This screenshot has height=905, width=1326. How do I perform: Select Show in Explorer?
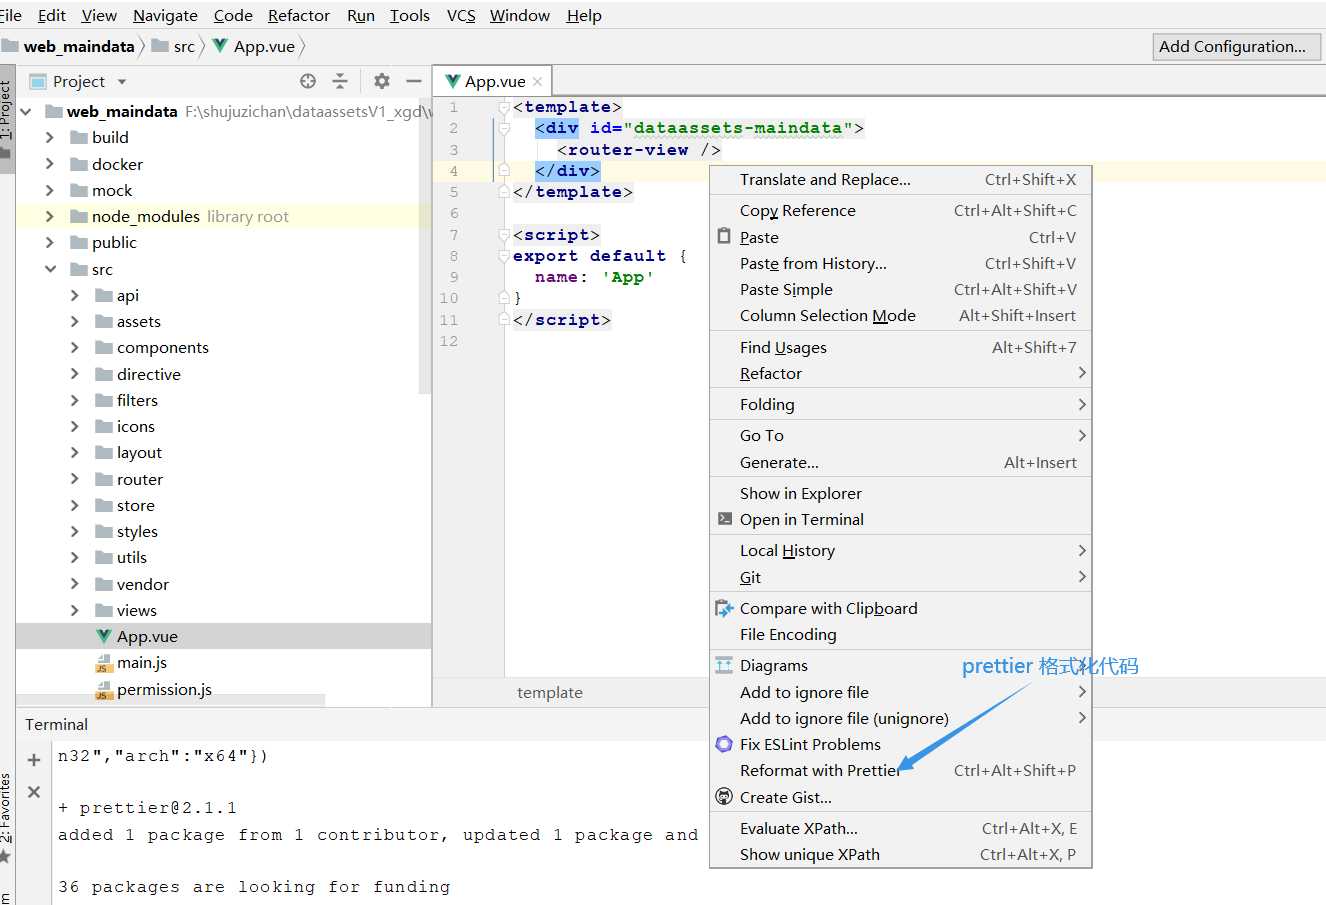click(x=900, y=493)
